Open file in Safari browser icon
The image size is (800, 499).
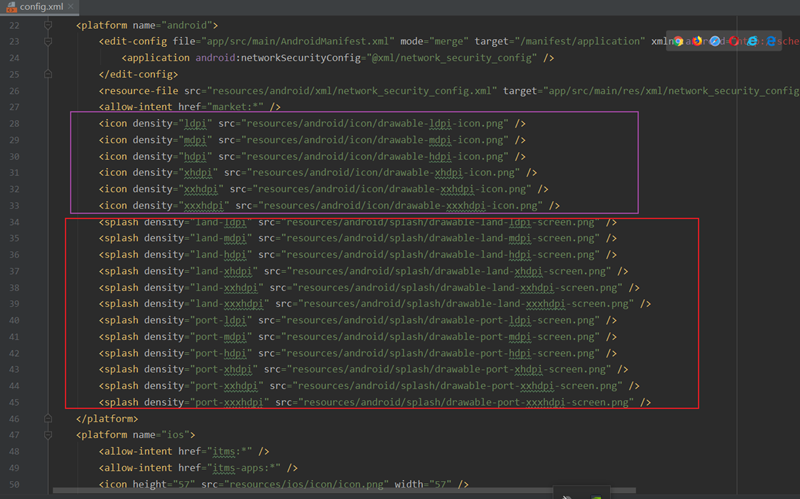point(715,41)
